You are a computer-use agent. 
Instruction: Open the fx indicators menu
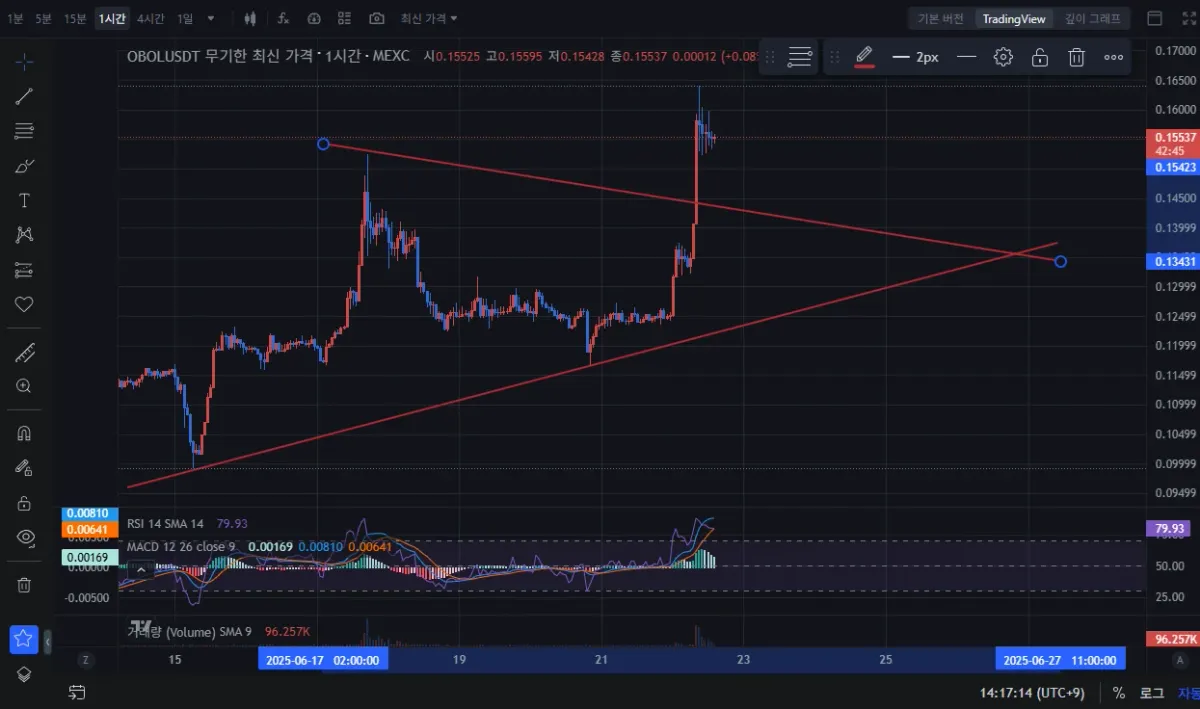point(283,18)
